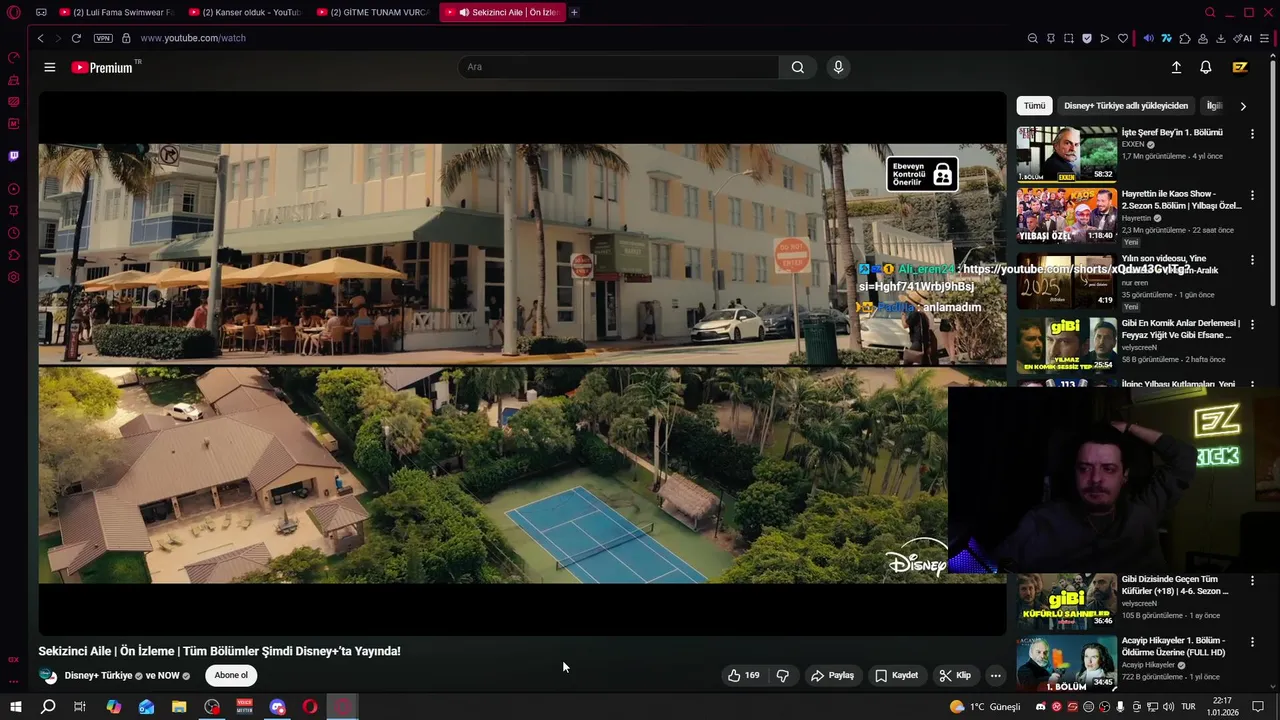
Task: Open the YouTube account avatar menu
Action: click(x=1240, y=67)
